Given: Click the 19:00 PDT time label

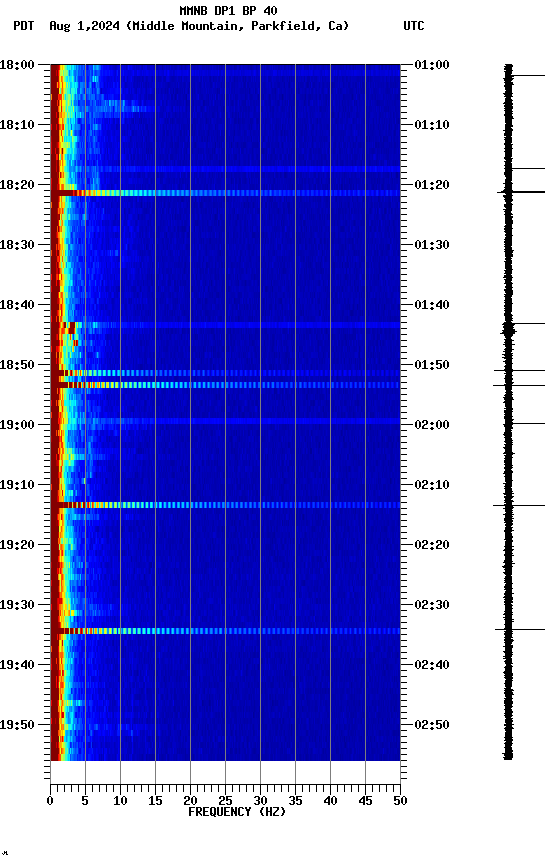Looking at the screenshot, I should click(x=17, y=425).
